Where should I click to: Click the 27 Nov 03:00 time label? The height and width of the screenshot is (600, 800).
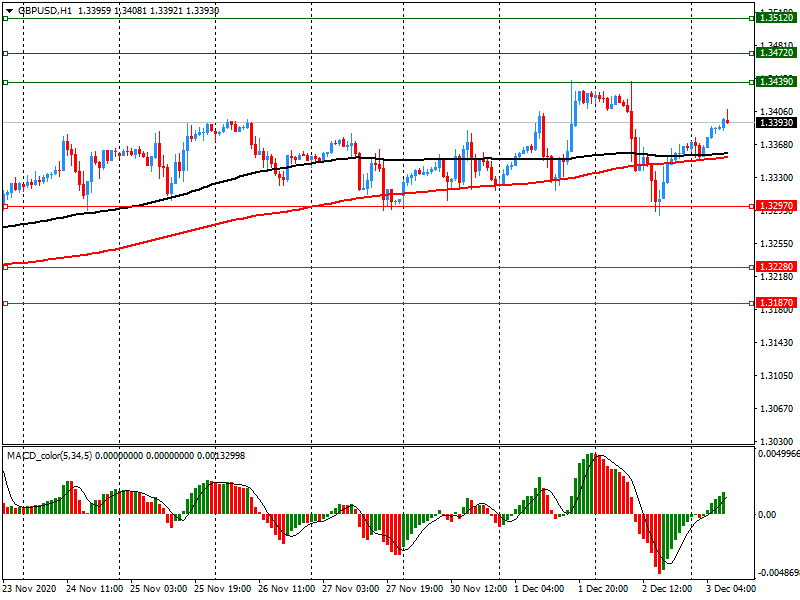[x=351, y=589]
